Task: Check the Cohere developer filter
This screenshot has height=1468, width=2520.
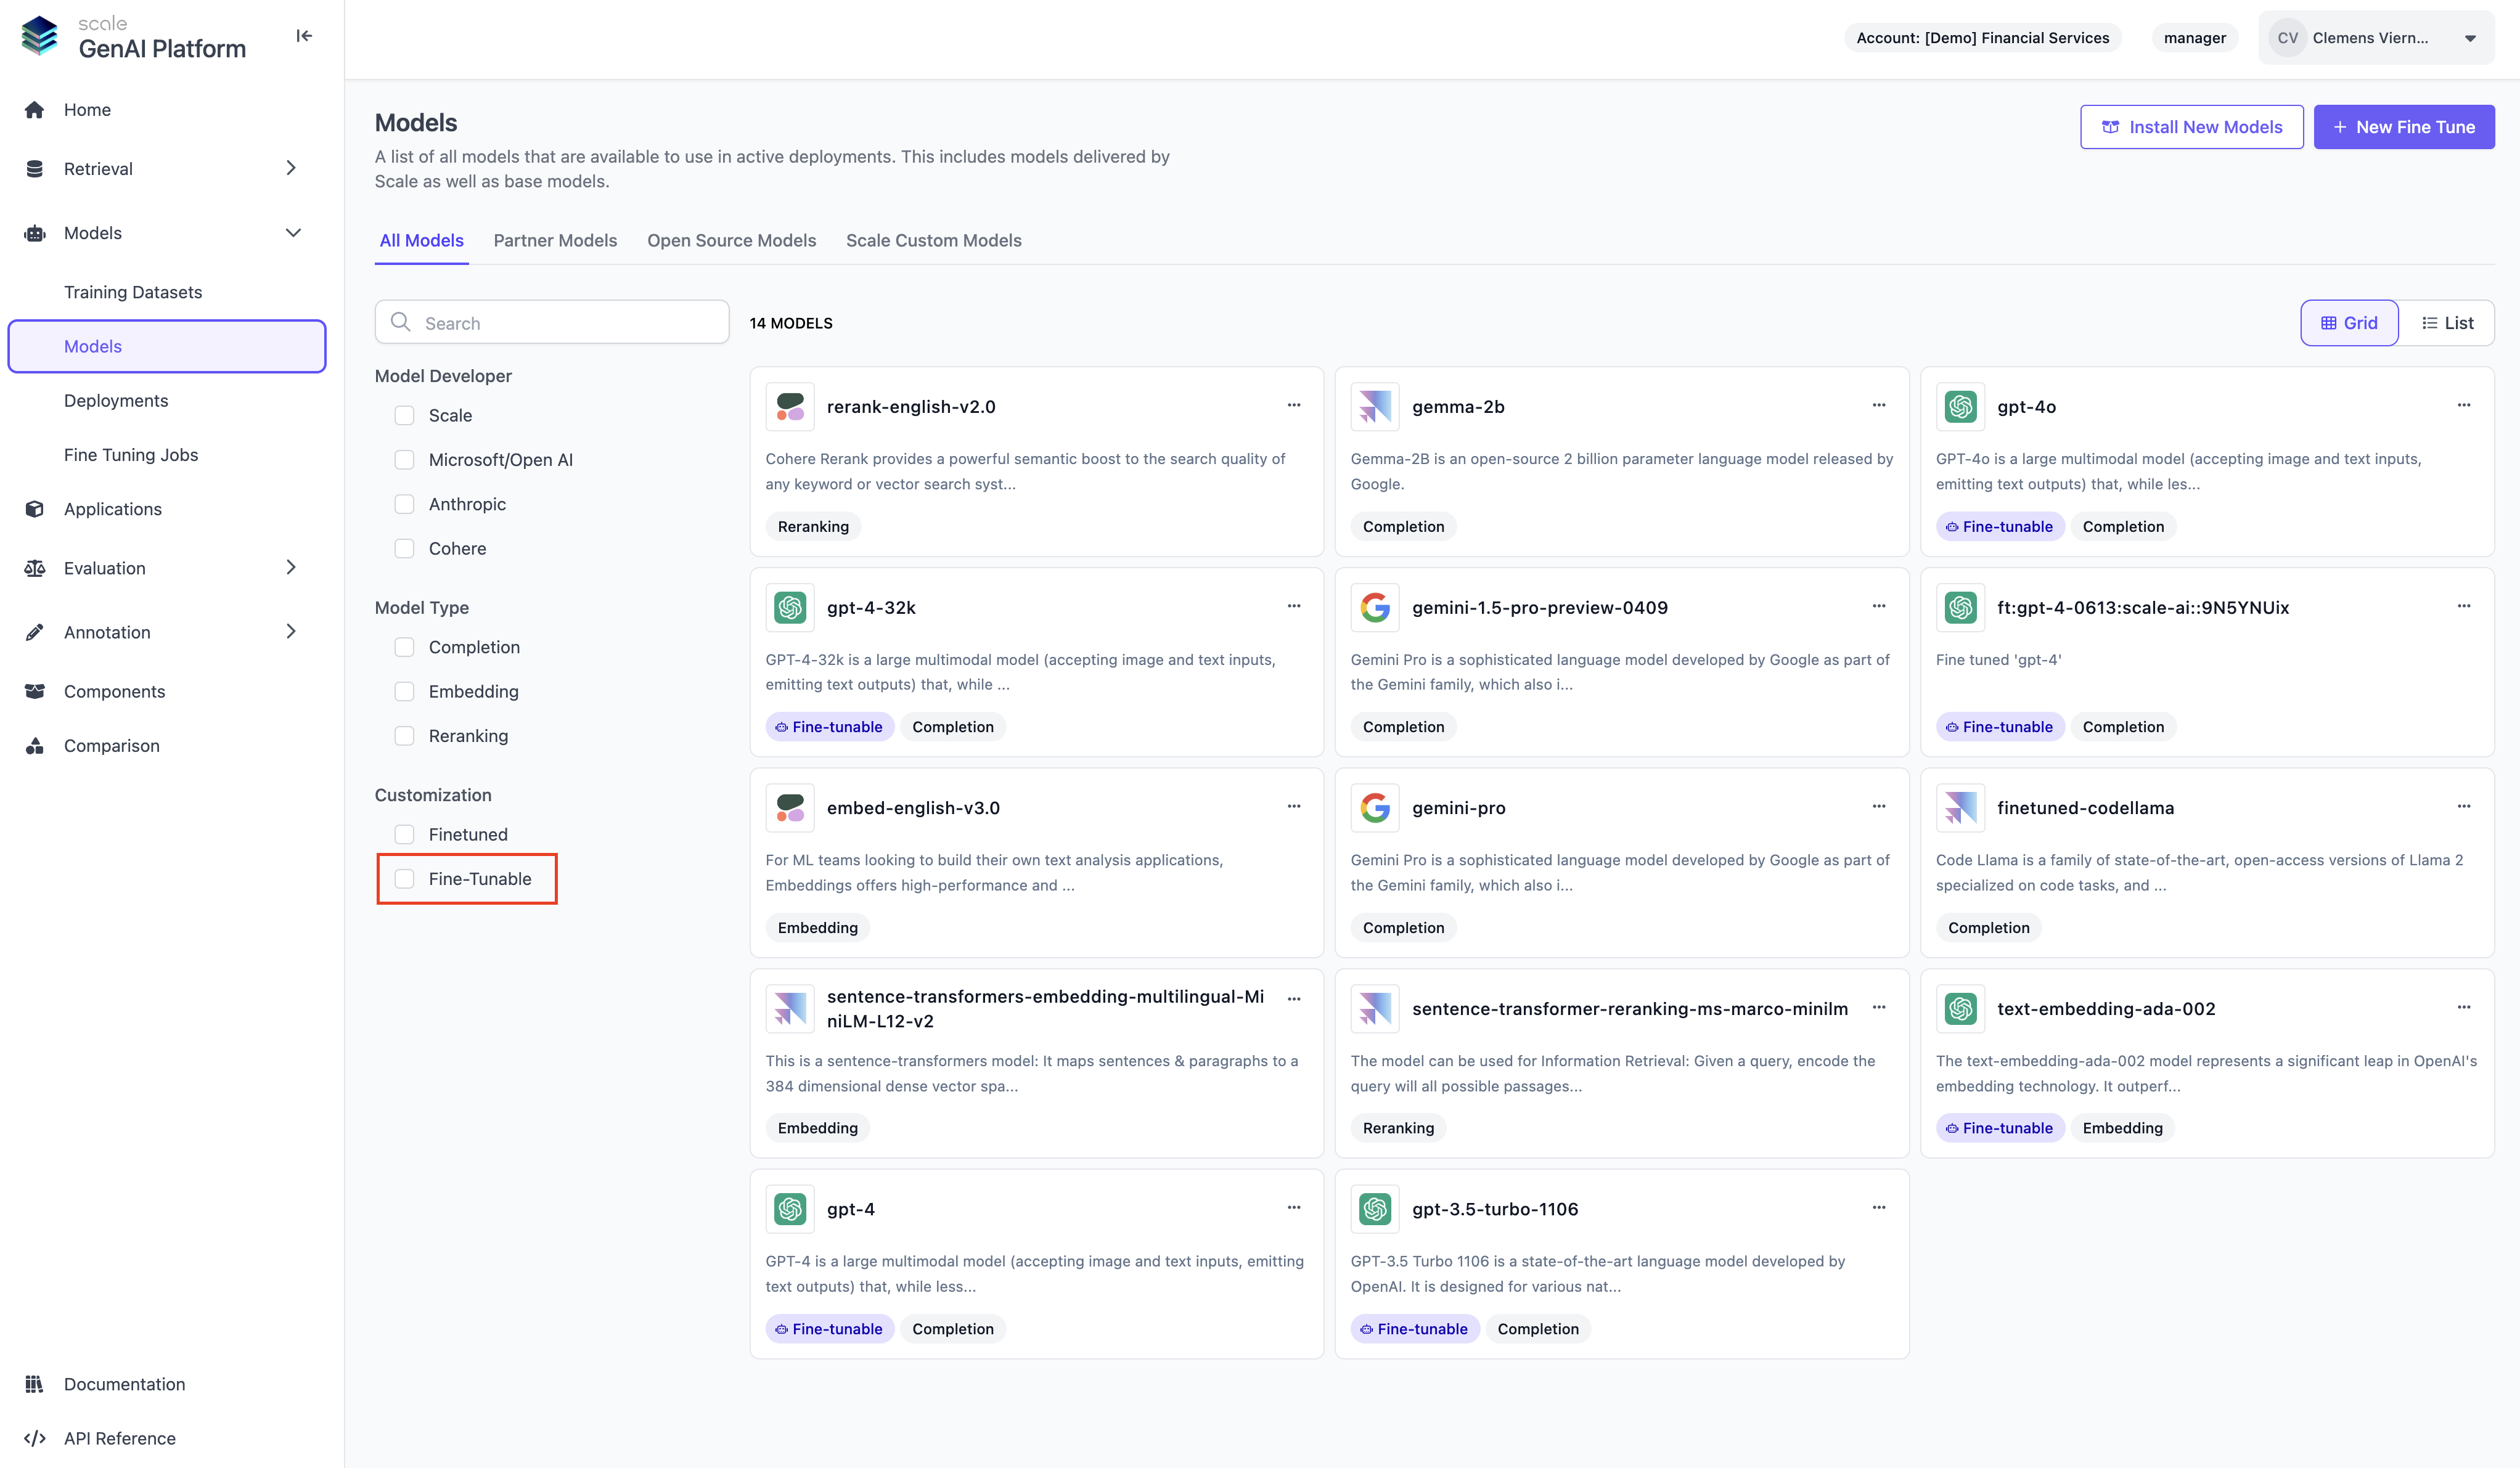Action: [404, 548]
